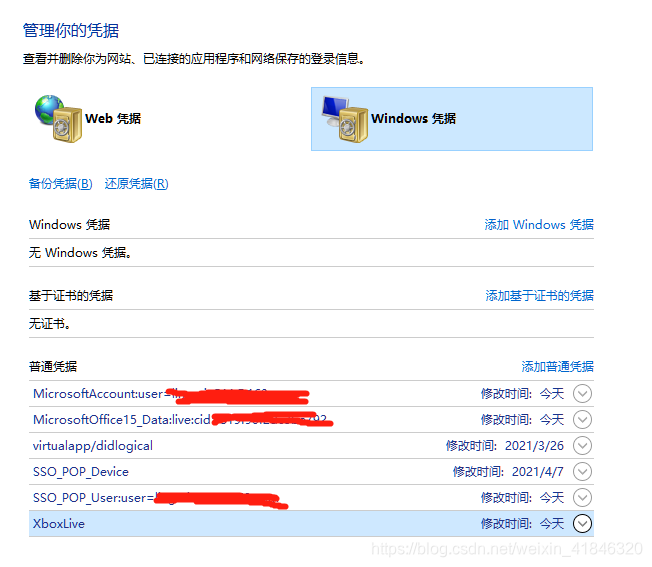The image size is (652, 567).
Task: Expand the SSO_POP_Device credential chevron
Action: [x=582, y=471]
